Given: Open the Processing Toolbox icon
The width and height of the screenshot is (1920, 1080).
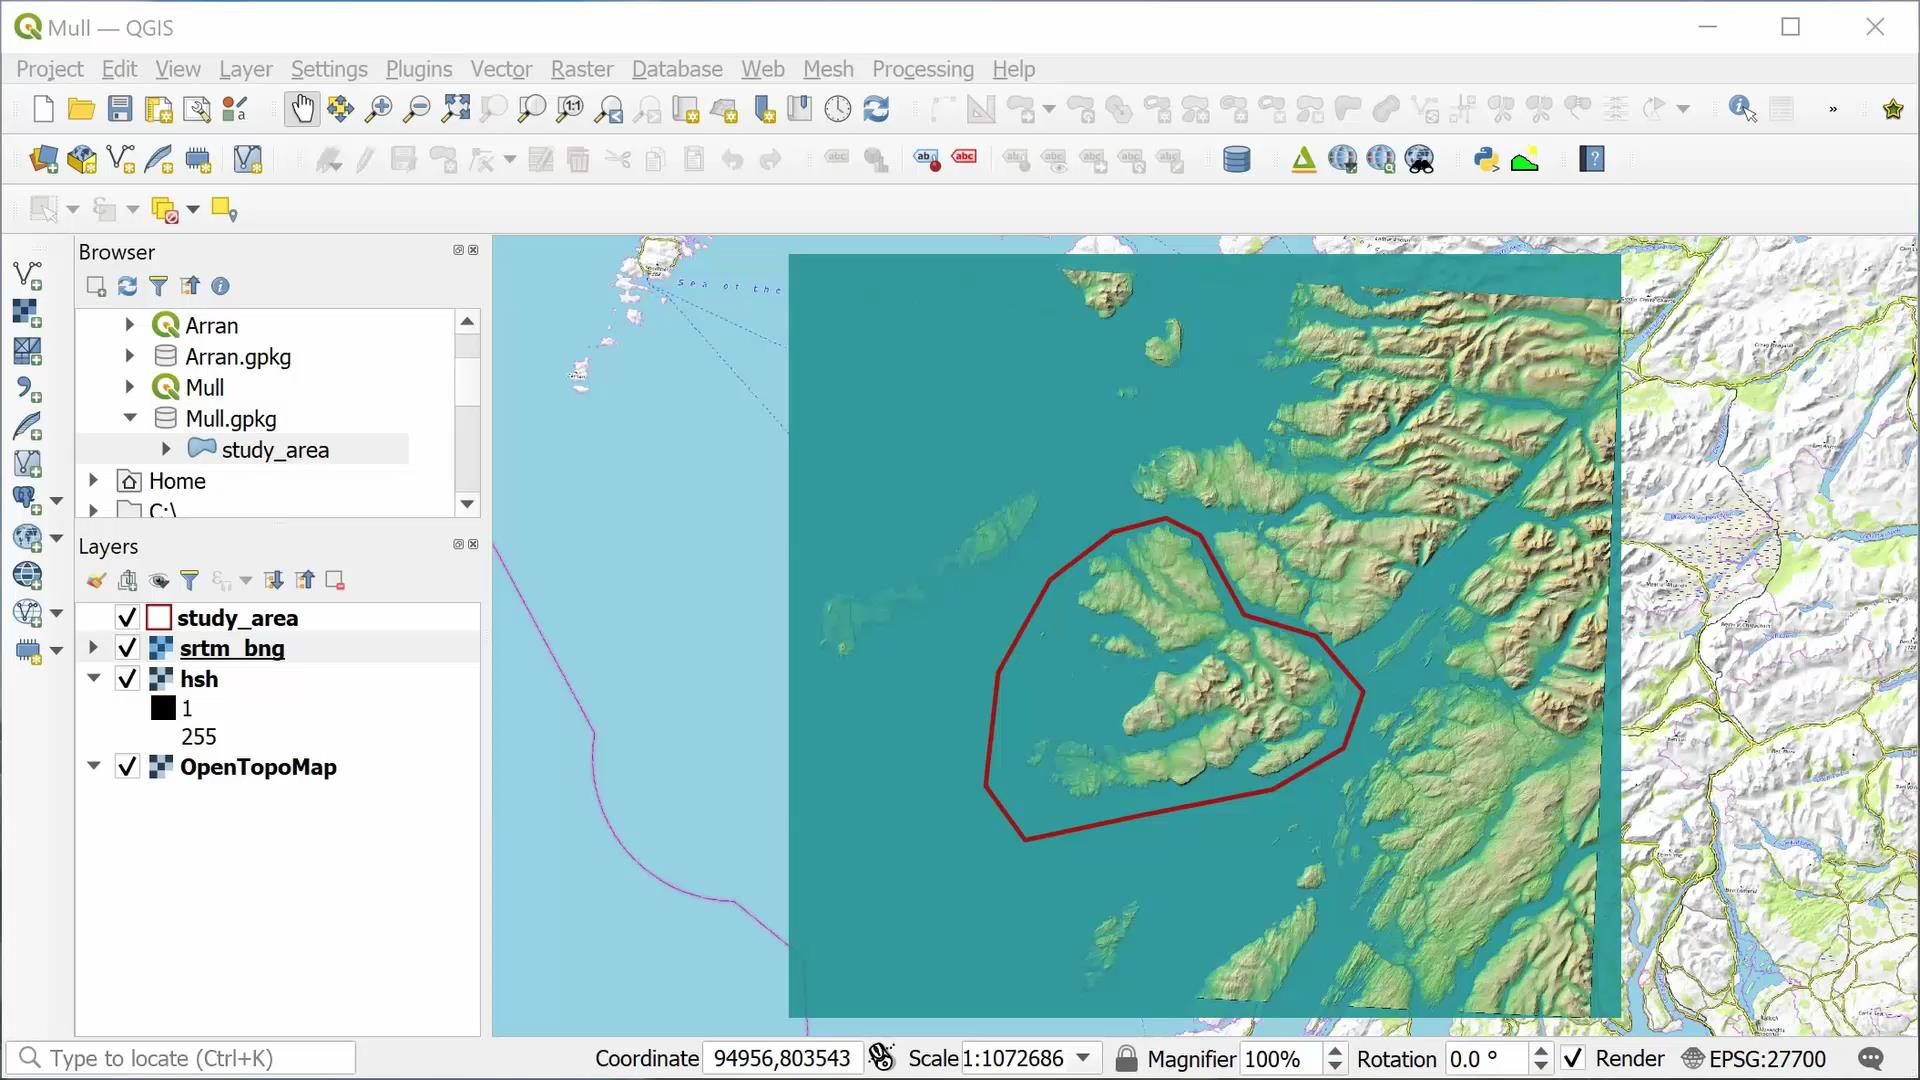Looking at the screenshot, I should [1303, 158].
